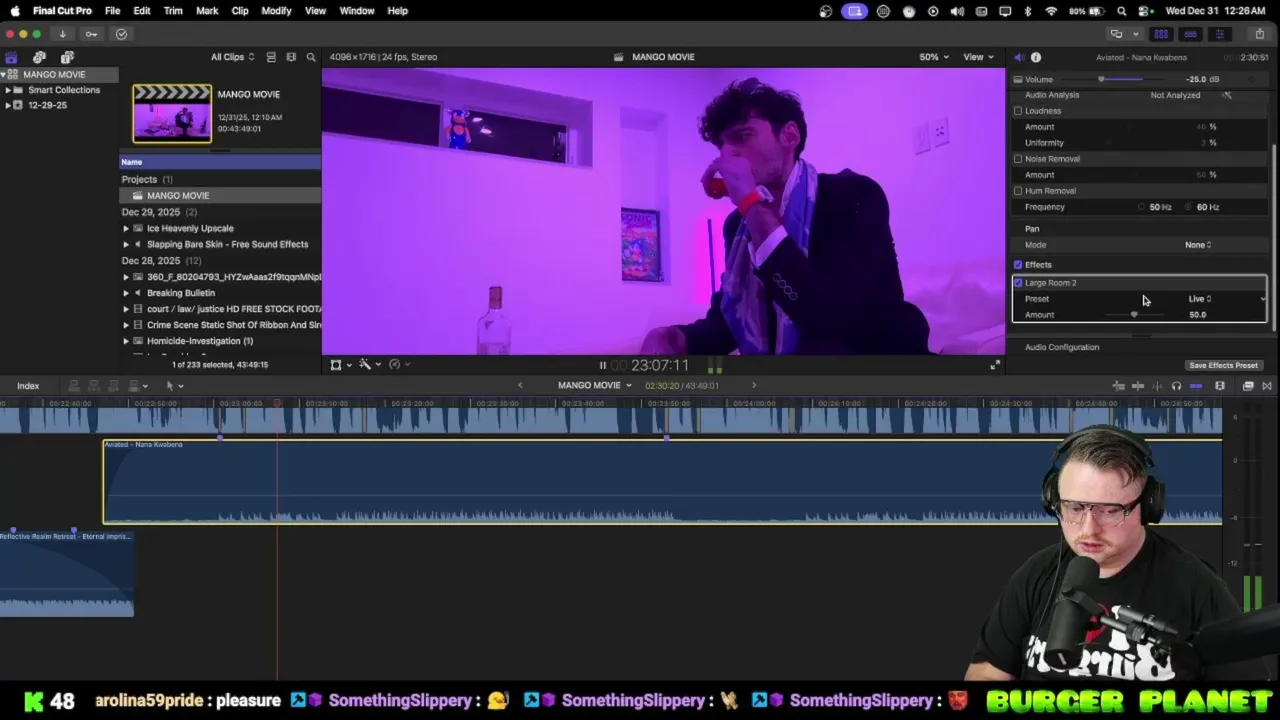
Task: Open the MANGO MOVIE timeline title dropdown
Action: coord(595,386)
